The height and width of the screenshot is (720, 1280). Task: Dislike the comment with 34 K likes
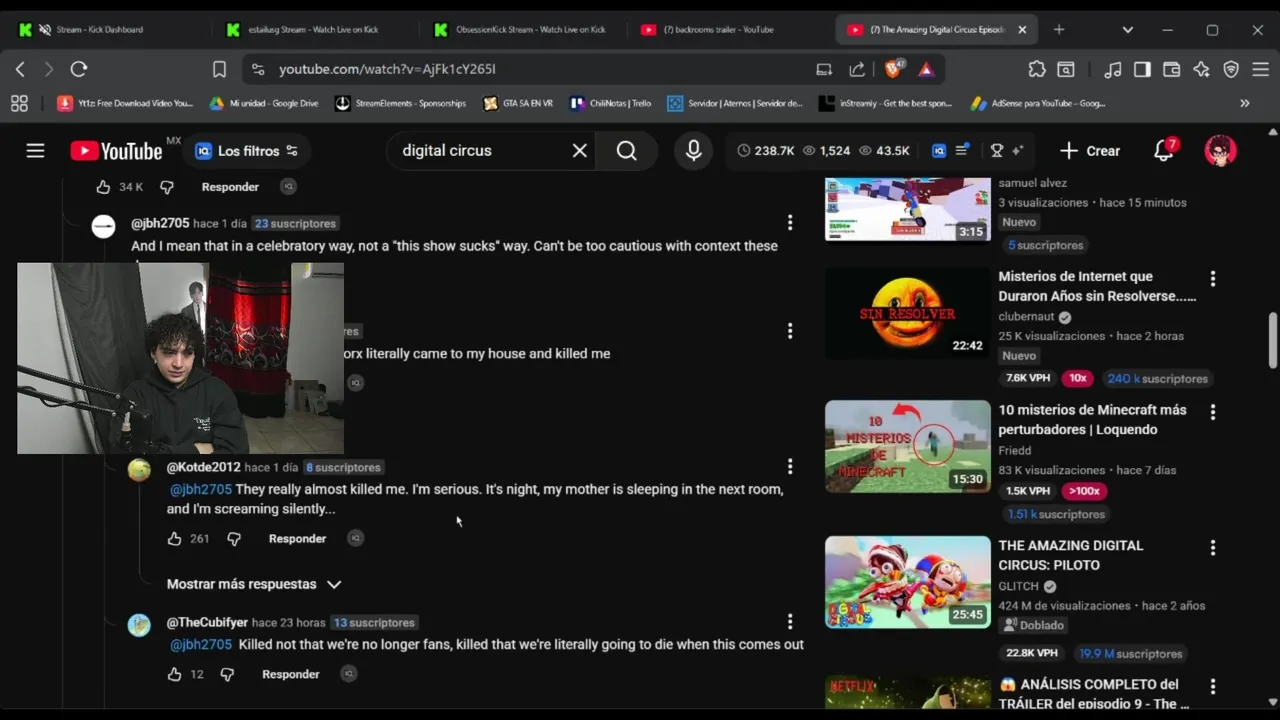coord(167,187)
